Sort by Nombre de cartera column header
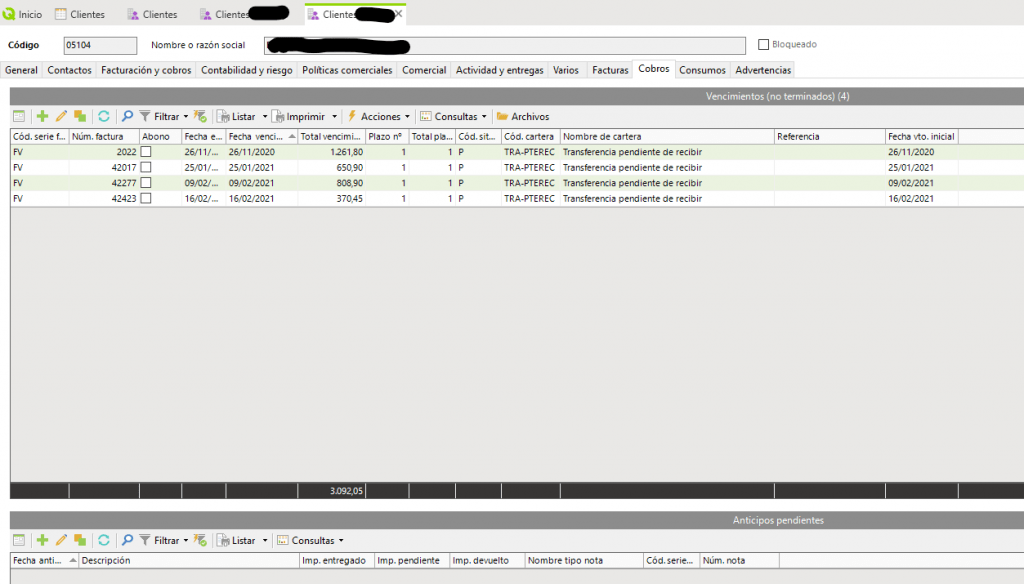Viewport: 1024px width, 584px height. click(x=667, y=137)
